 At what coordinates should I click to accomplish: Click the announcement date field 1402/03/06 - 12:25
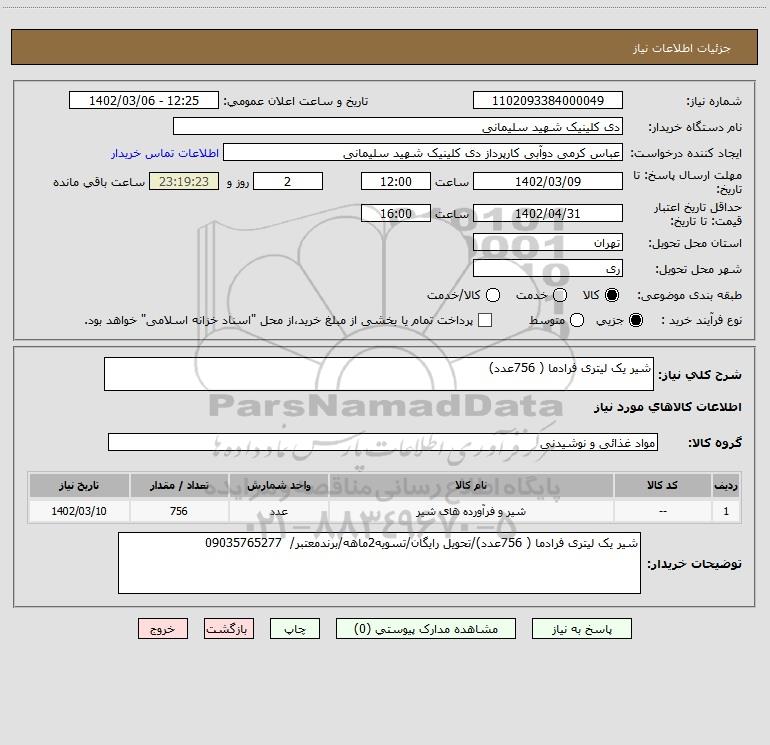(144, 100)
